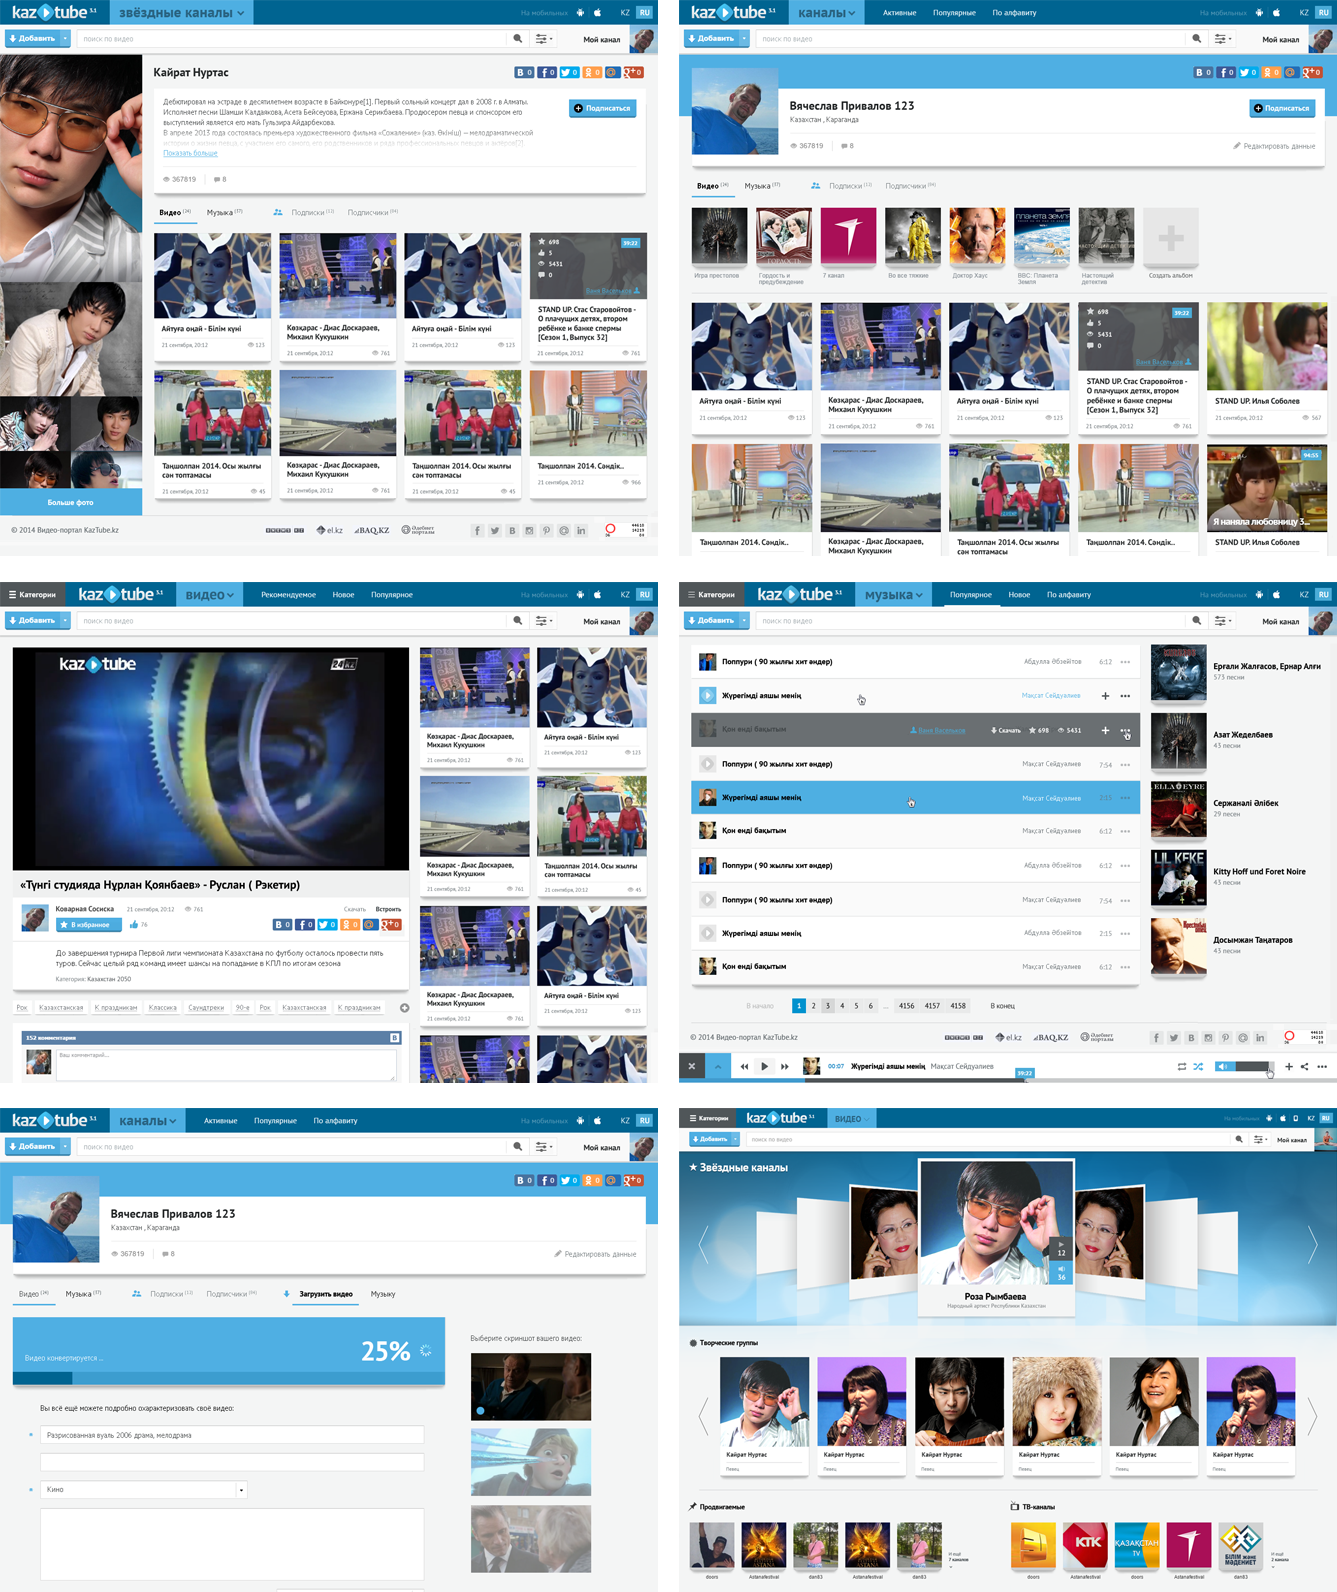Adjust the volume slider in the music player

tap(1252, 1067)
